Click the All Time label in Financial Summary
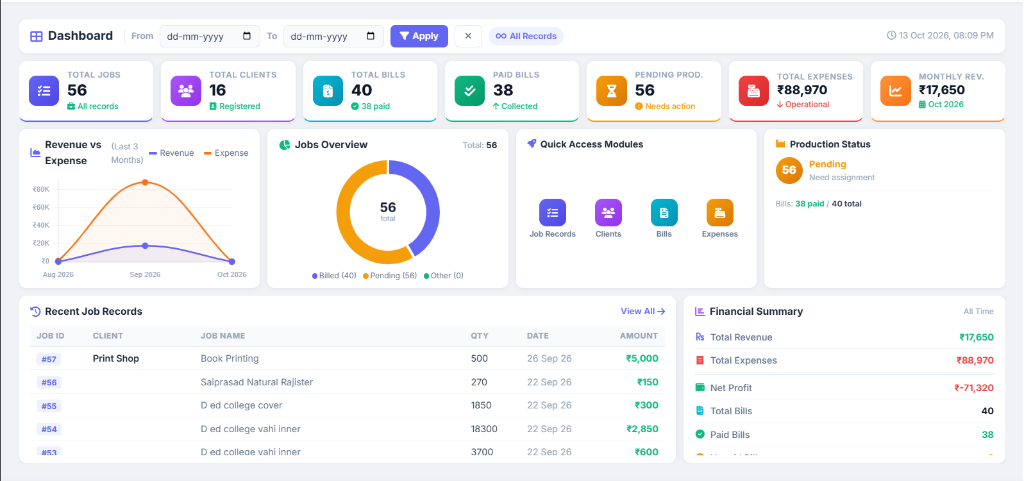Screen dimensions: 1024x481 click(978, 311)
